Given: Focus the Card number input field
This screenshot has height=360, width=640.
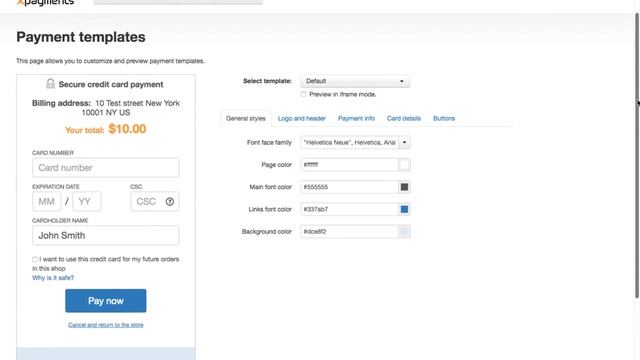Looking at the screenshot, I should [106, 168].
